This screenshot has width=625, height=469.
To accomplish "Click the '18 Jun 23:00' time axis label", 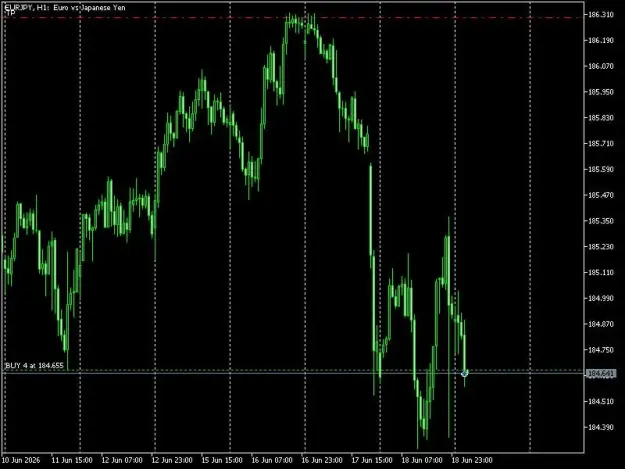I will pos(472,460).
